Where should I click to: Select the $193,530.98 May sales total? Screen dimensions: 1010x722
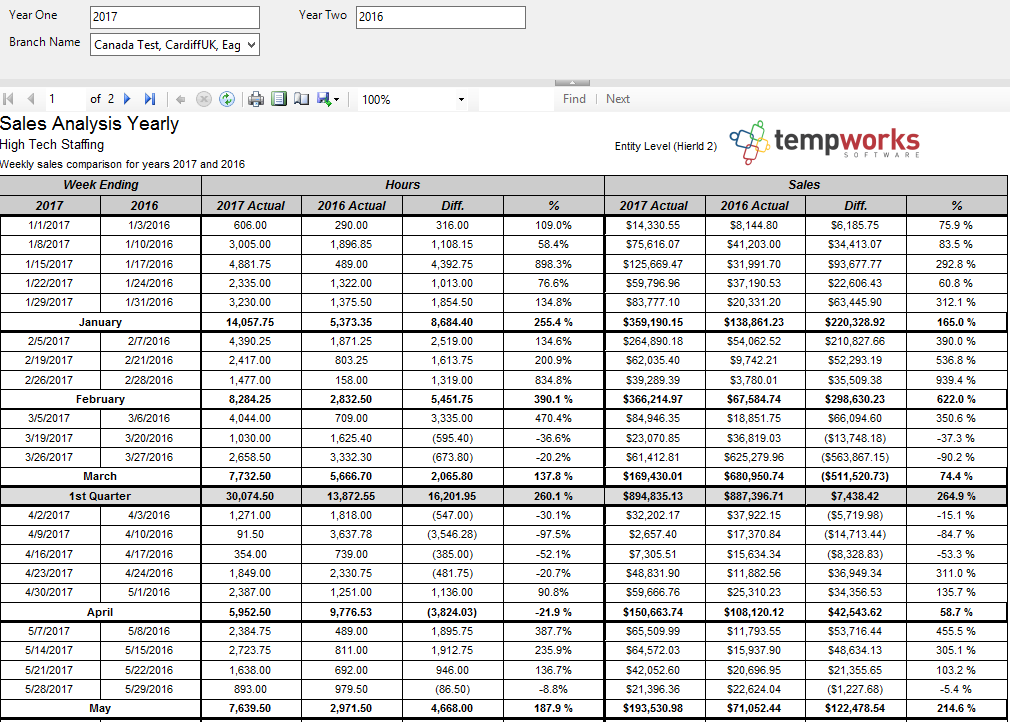pyautogui.click(x=654, y=708)
